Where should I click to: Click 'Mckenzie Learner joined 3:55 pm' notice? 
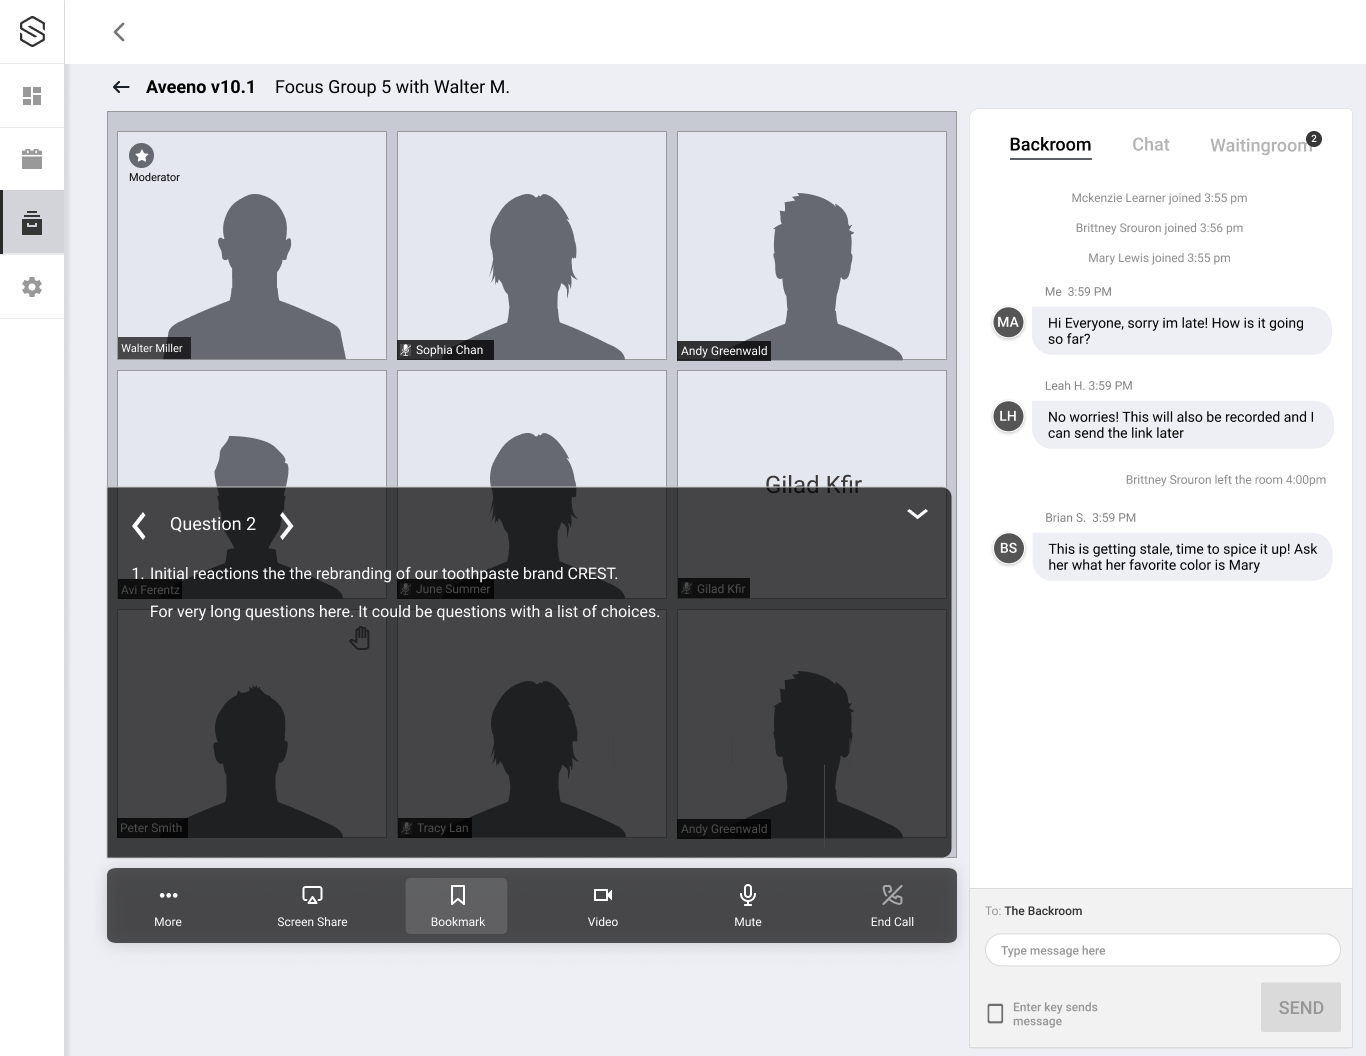(x=1159, y=198)
